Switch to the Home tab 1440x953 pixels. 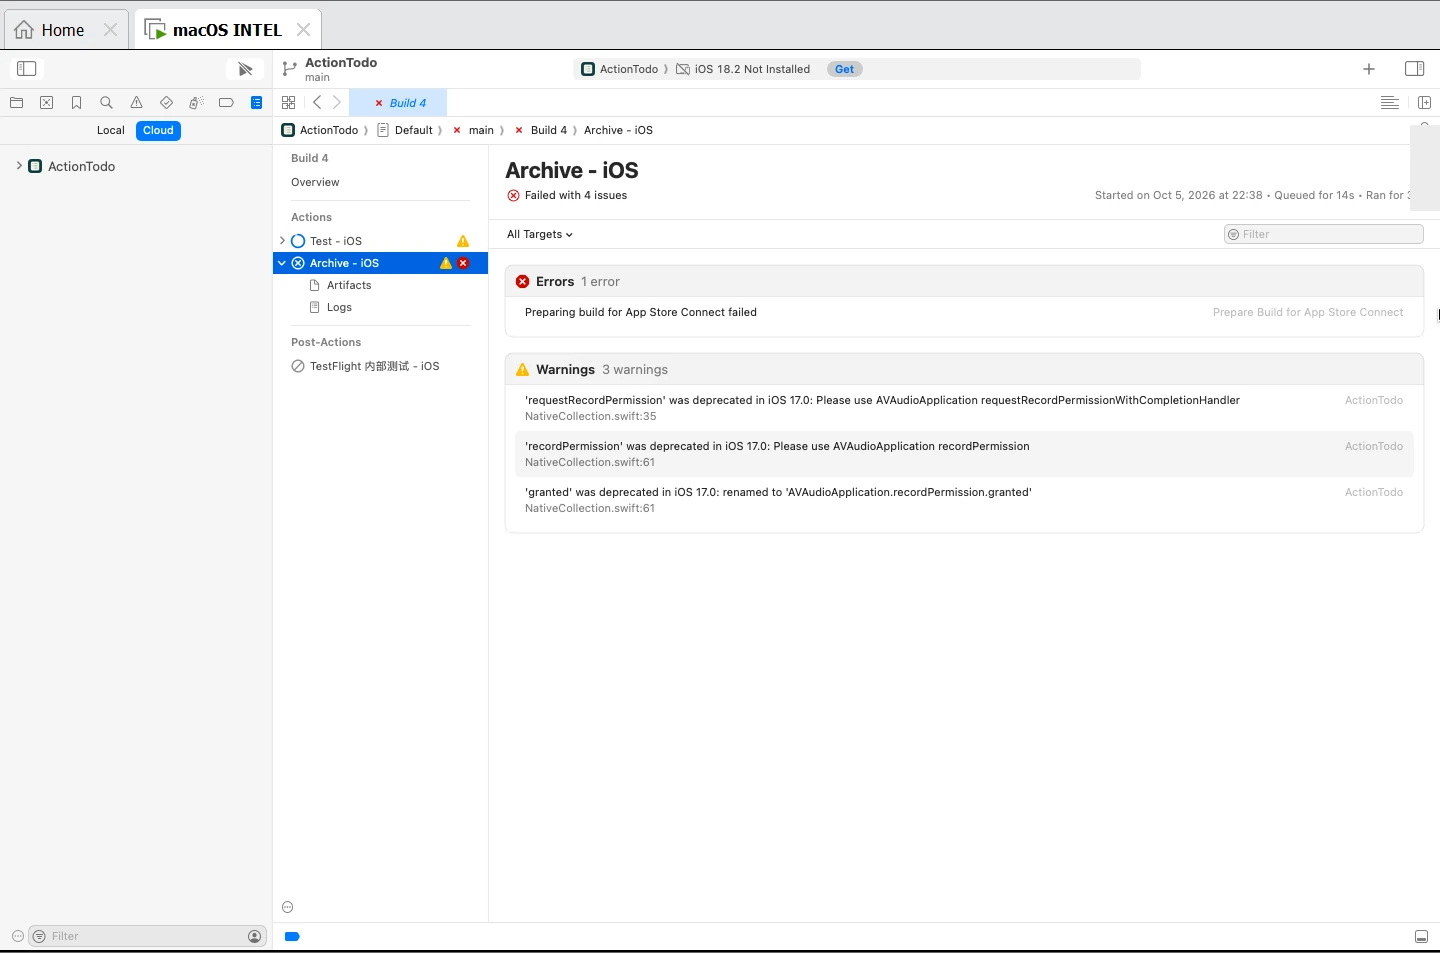(x=63, y=30)
